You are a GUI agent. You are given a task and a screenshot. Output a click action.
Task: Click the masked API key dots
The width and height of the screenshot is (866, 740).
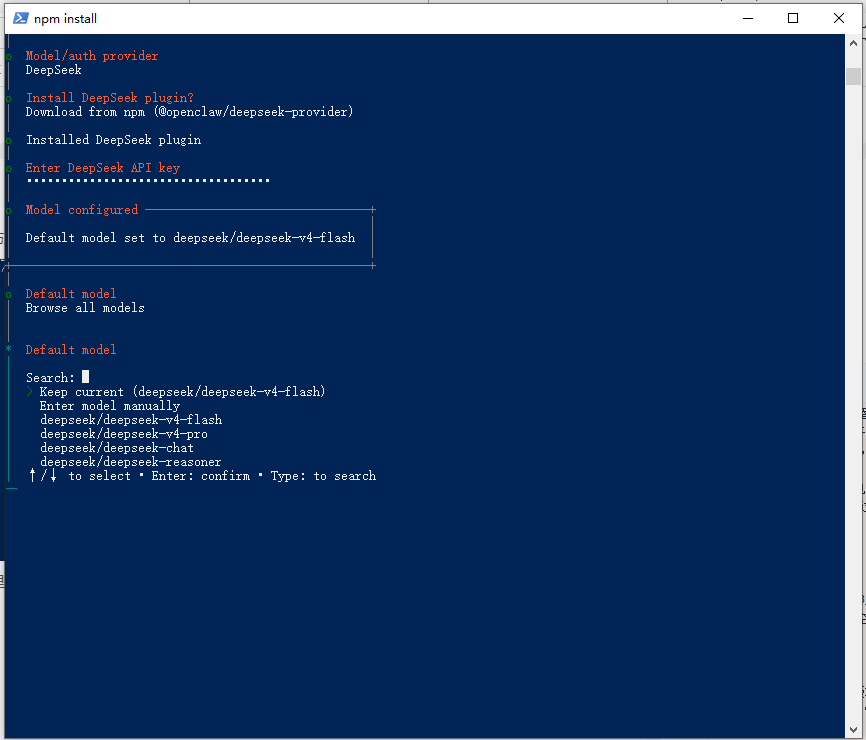(x=148, y=181)
